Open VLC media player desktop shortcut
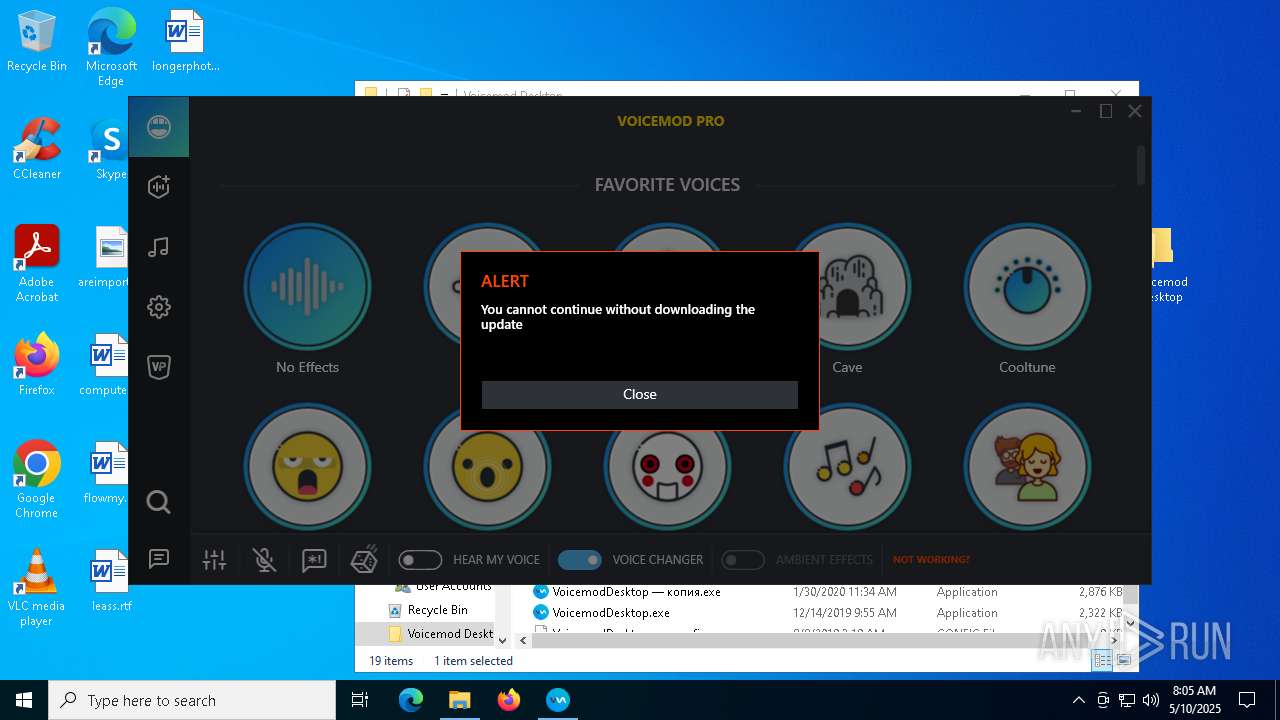The image size is (1280, 720). [37, 588]
